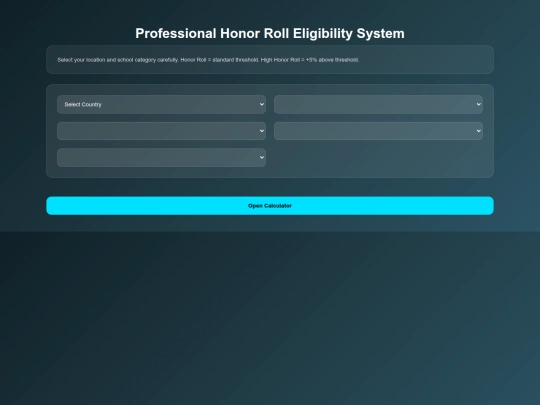This screenshot has width=540, height=405.
Task: Open the Select Country dropdown
Action: pos(161,104)
